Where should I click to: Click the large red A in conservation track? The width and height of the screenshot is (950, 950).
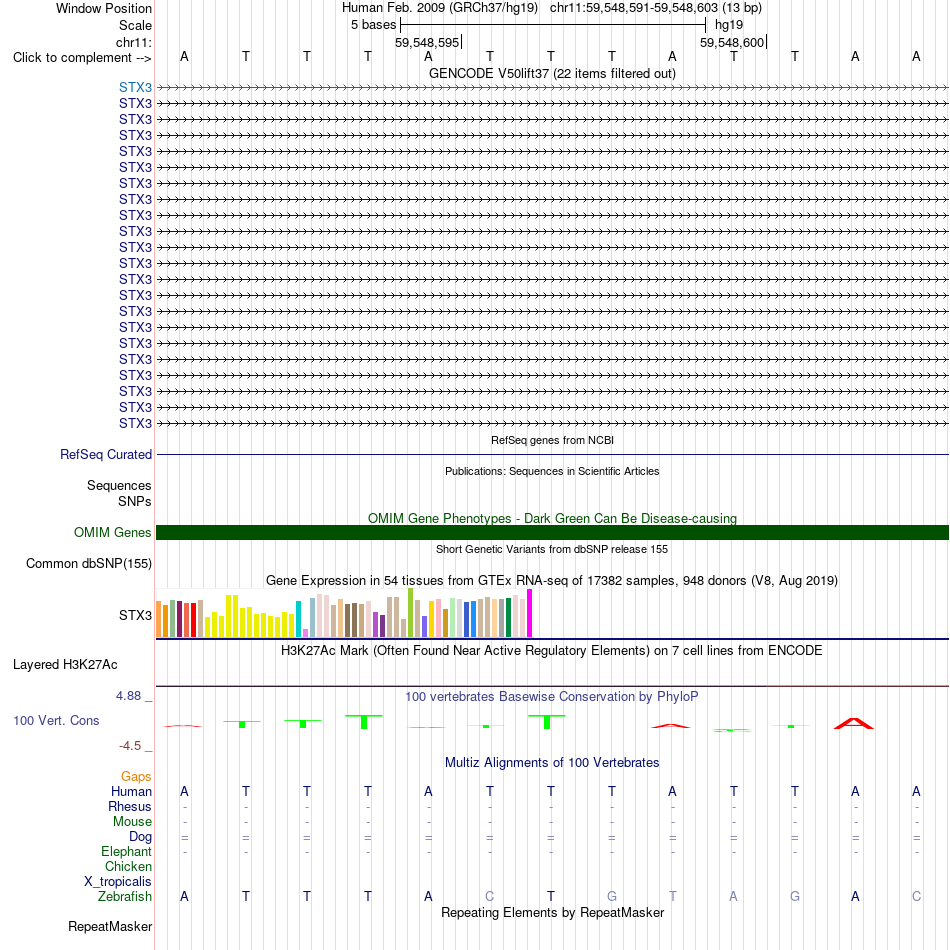tap(854, 723)
